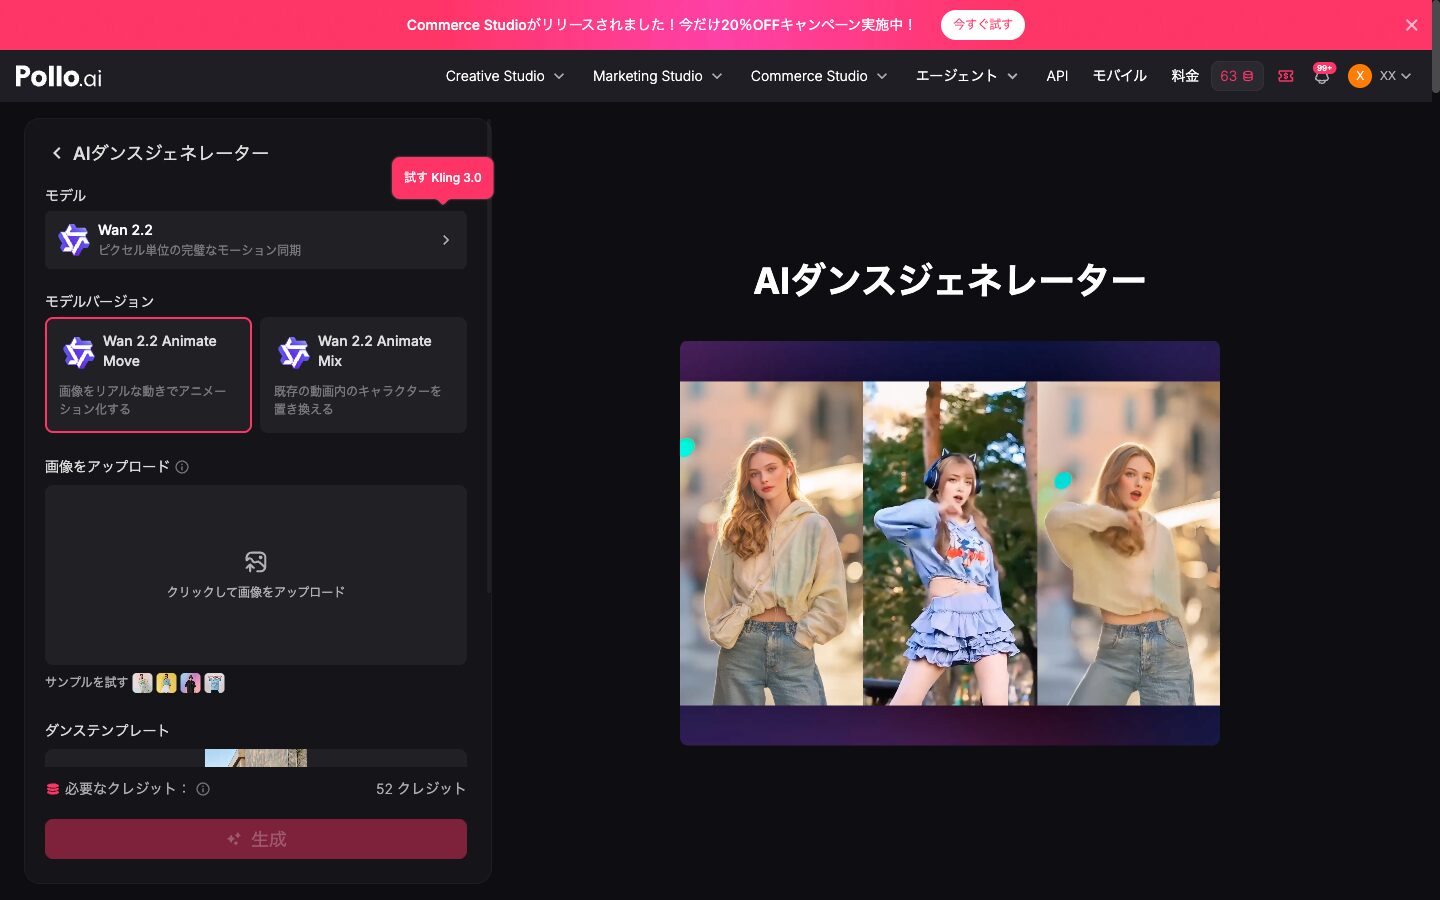Click the back arrow beside AIダンスジェネレーター
The width and height of the screenshot is (1440, 900).
coord(57,153)
